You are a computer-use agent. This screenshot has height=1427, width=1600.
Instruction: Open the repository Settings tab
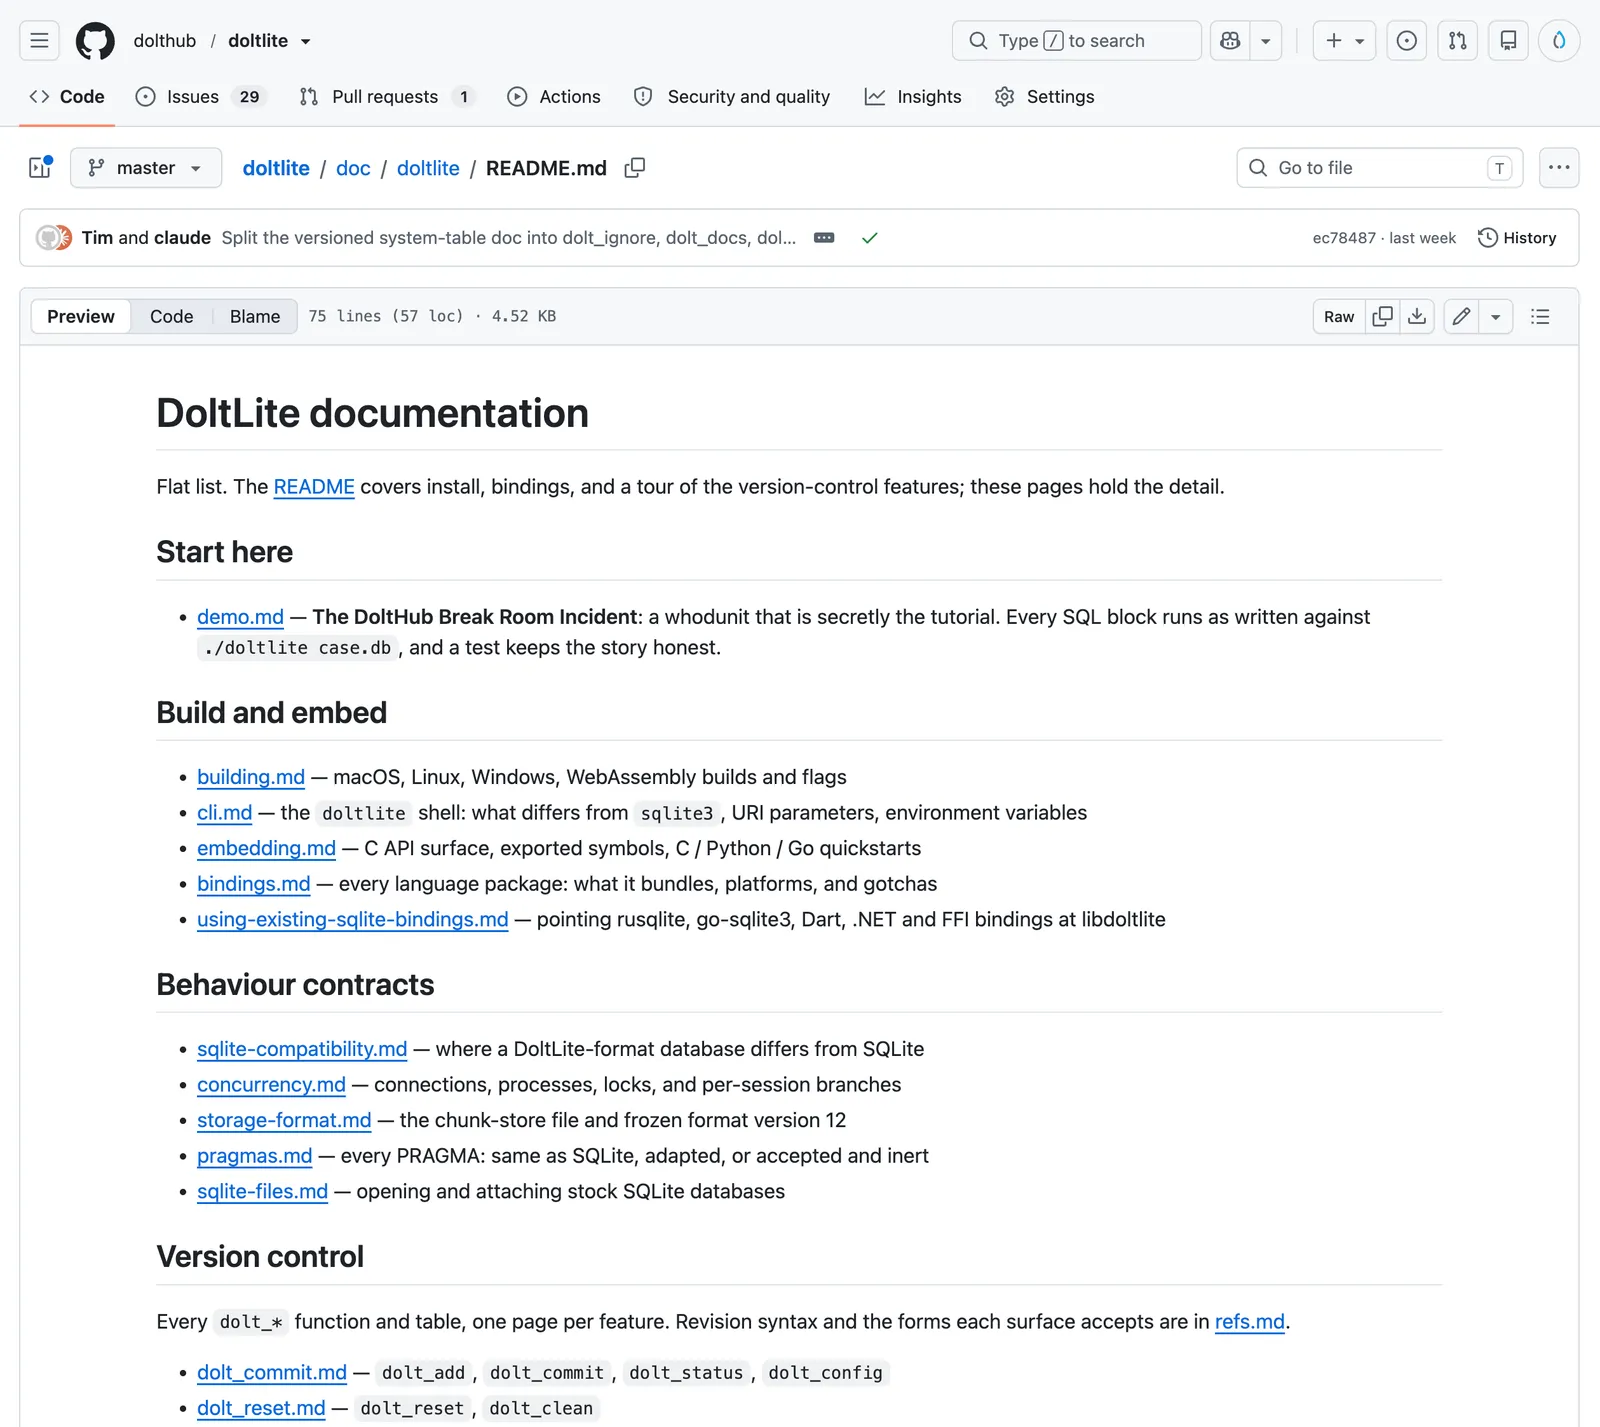pos(1045,97)
